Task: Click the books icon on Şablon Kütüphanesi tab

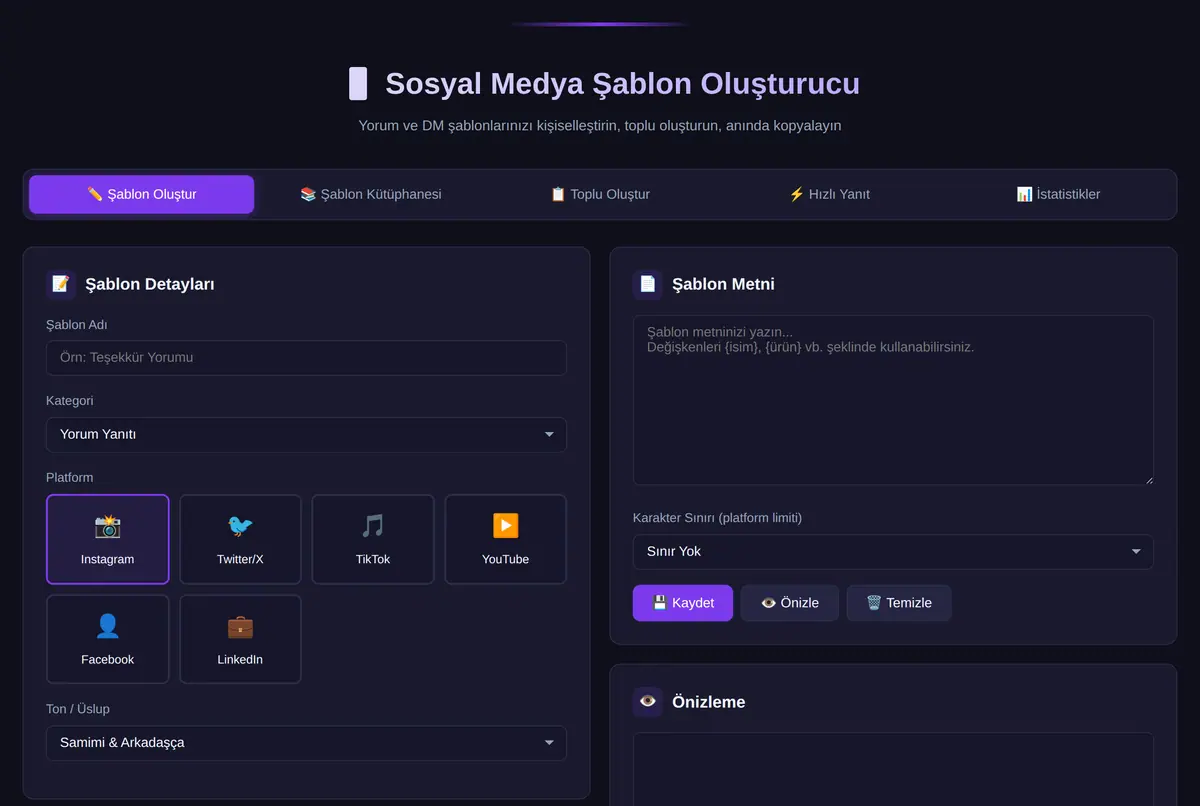Action: (308, 194)
